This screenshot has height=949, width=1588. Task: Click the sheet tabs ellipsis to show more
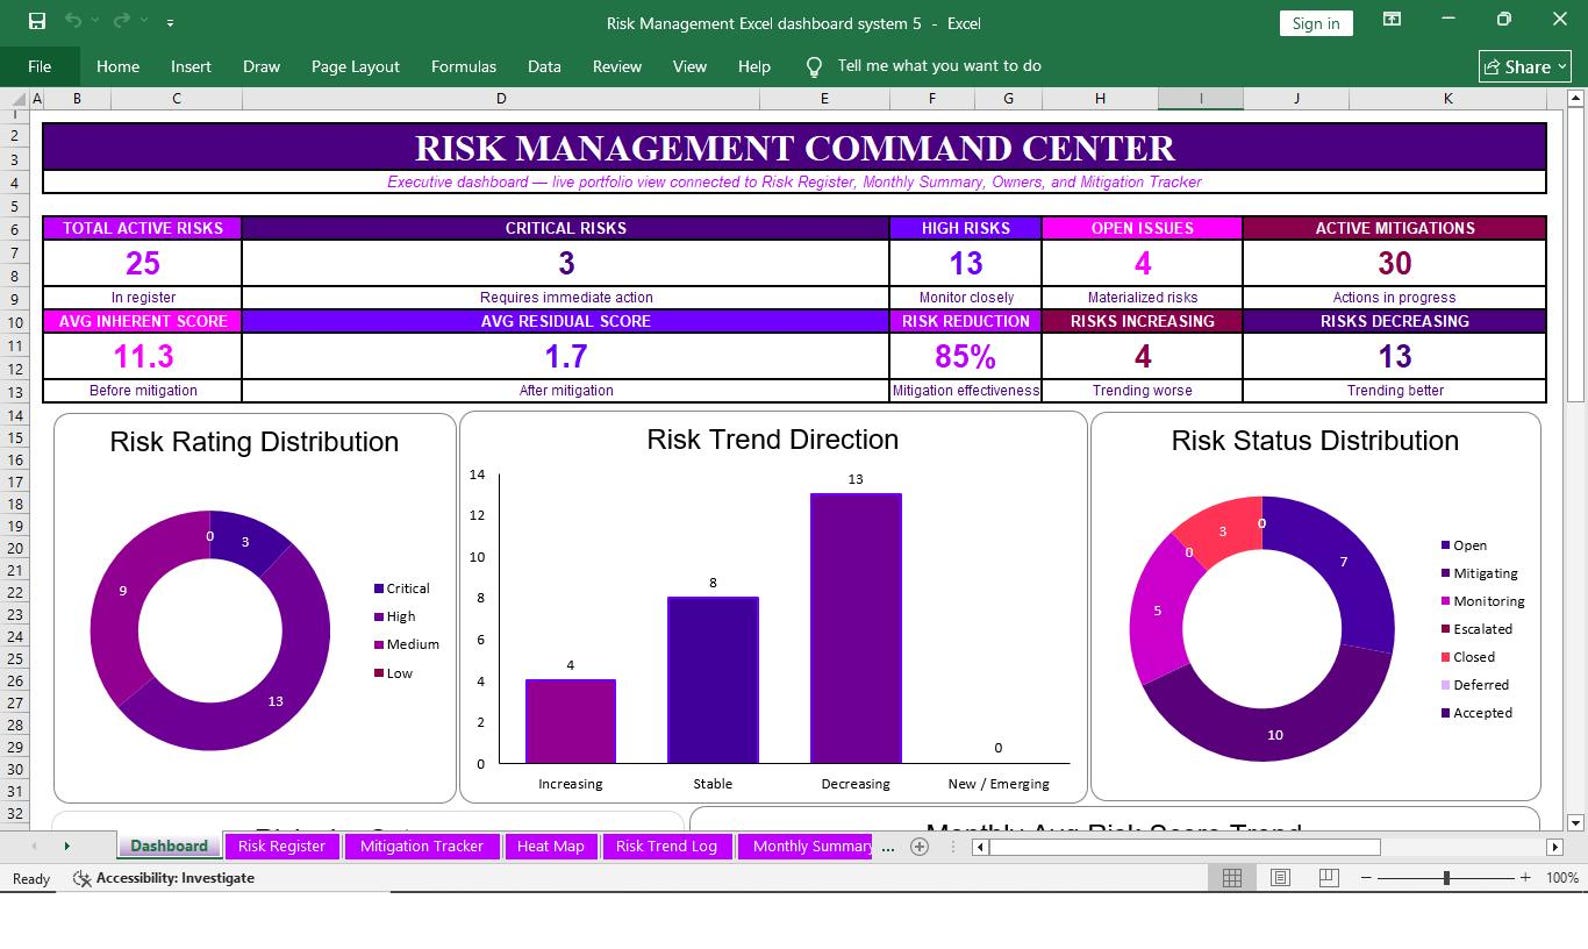pos(888,848)
